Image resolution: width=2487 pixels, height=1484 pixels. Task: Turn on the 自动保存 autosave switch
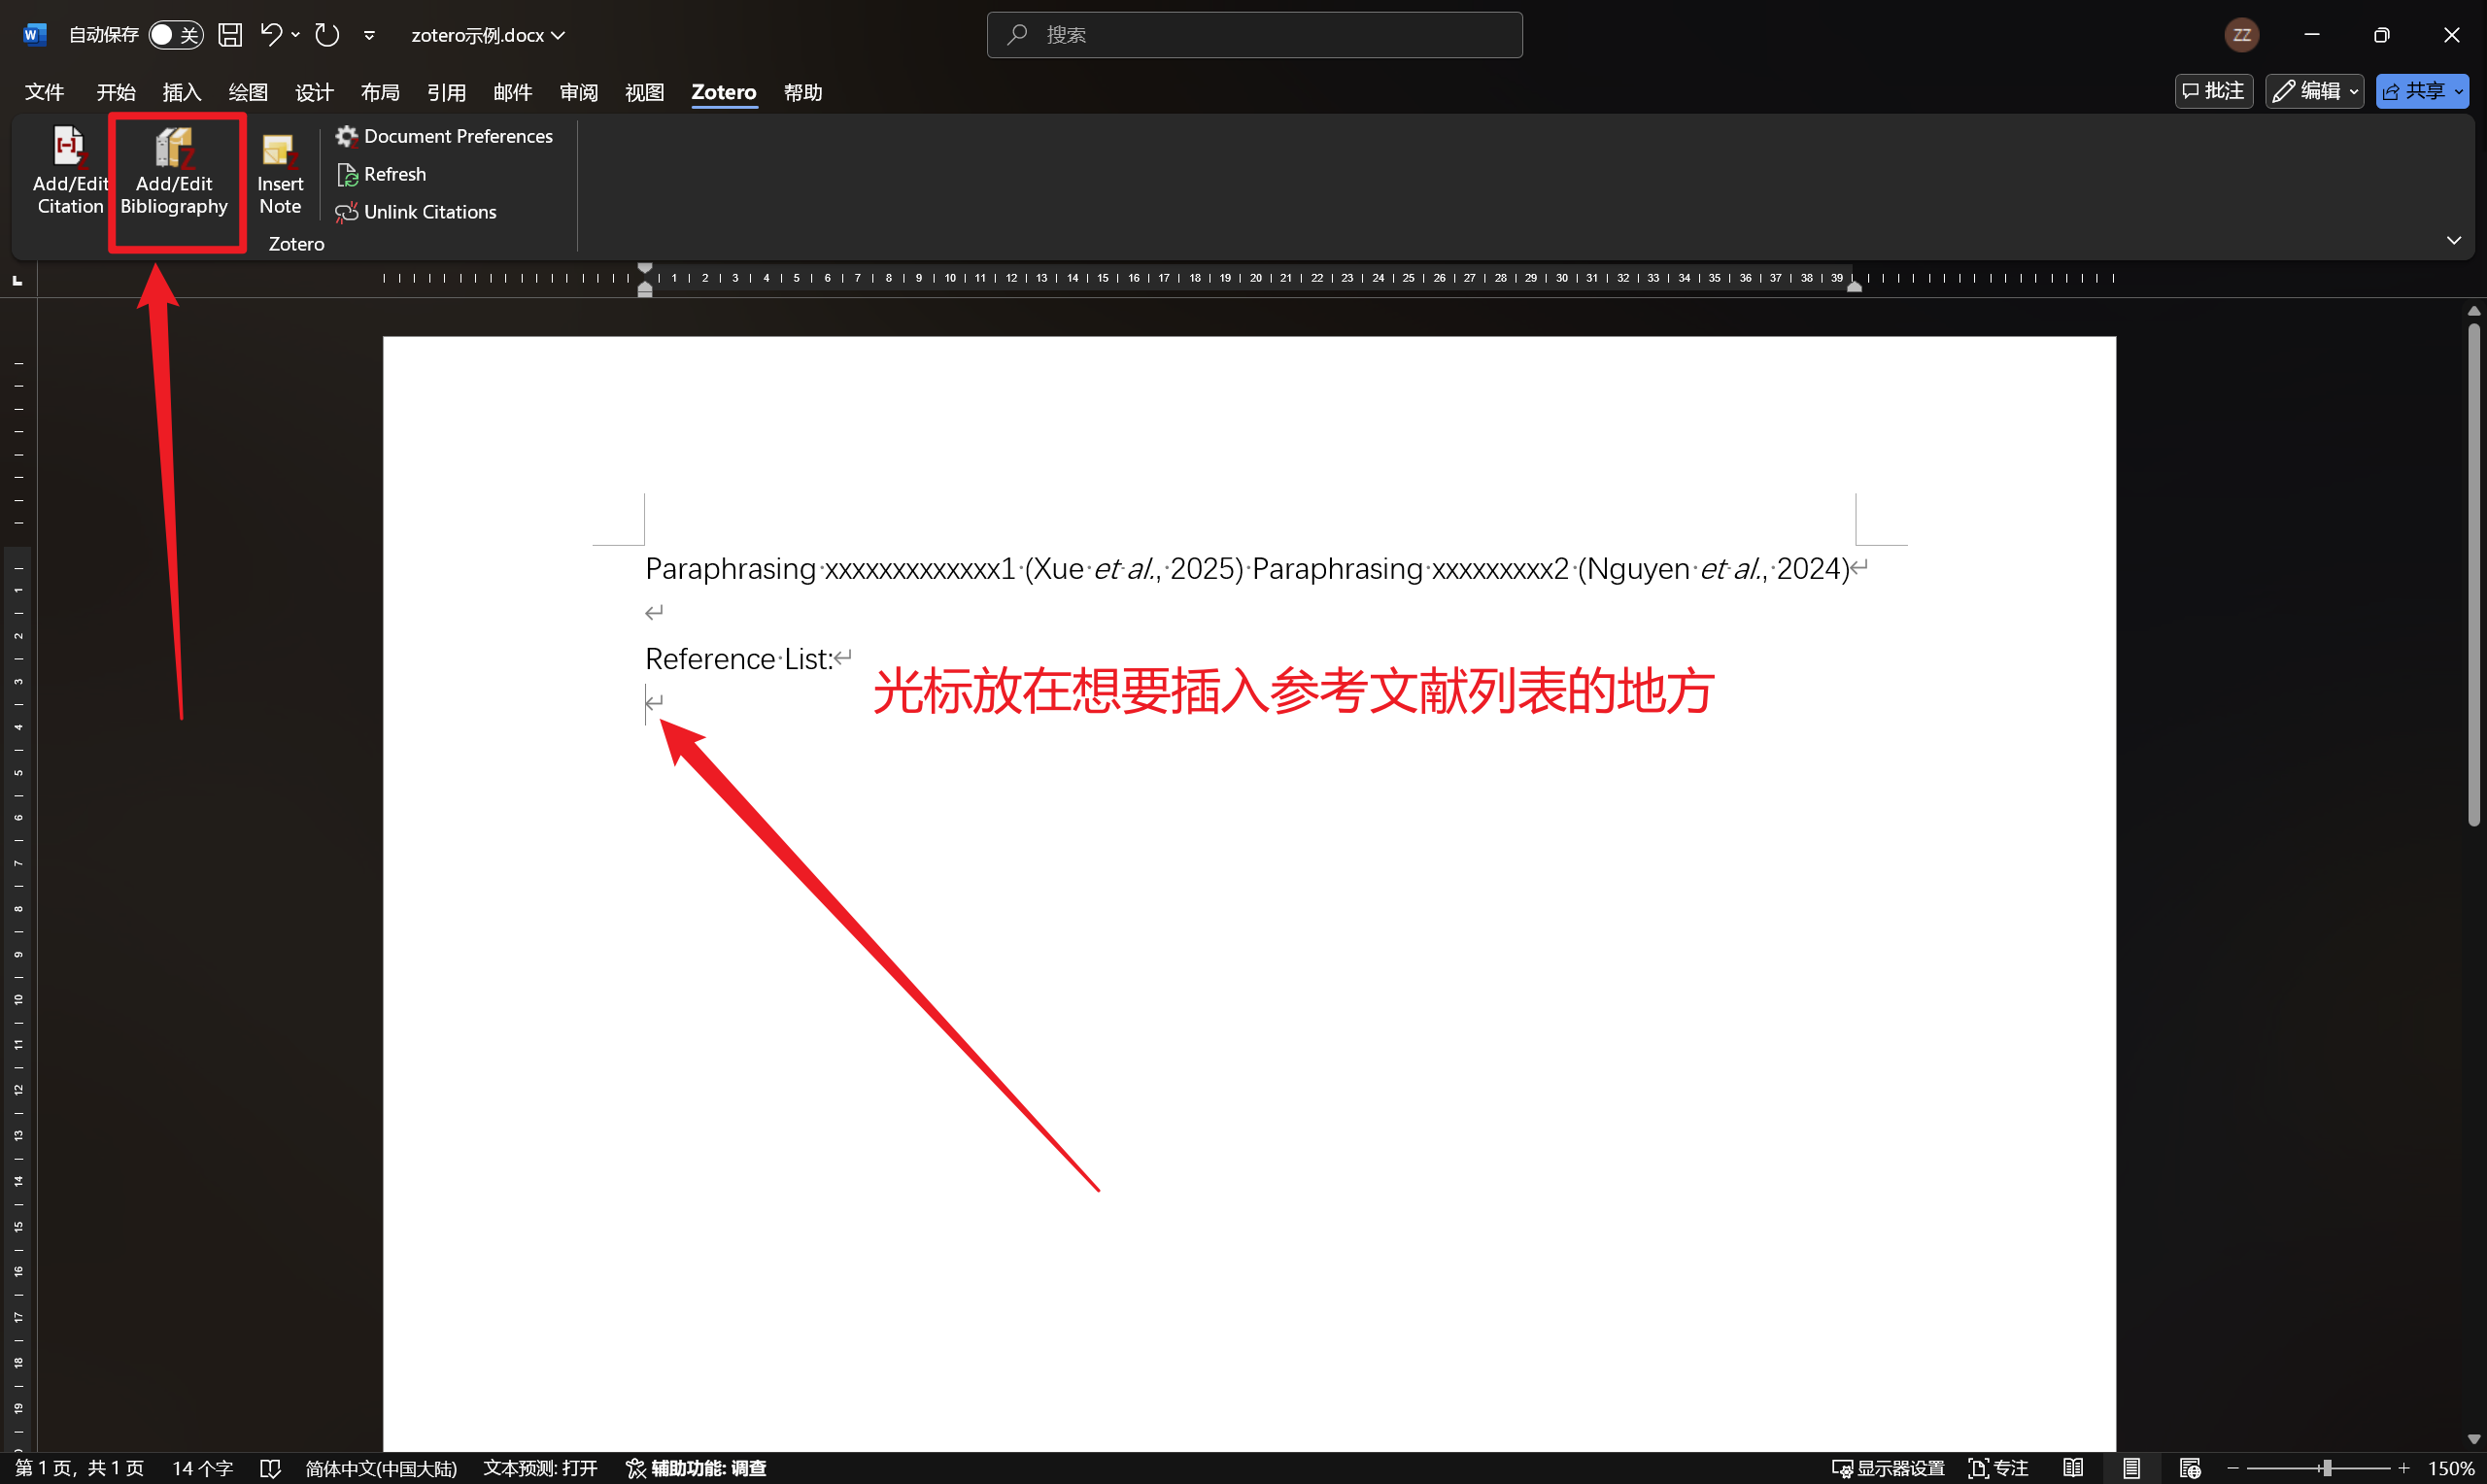[x=176, y=34]
